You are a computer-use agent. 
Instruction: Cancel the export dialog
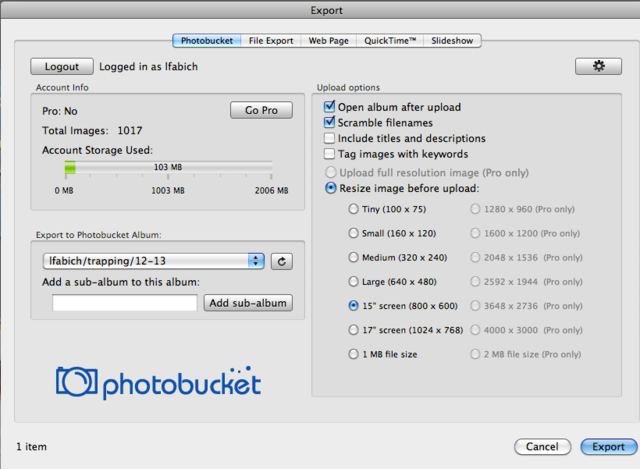tap(542, 447)
